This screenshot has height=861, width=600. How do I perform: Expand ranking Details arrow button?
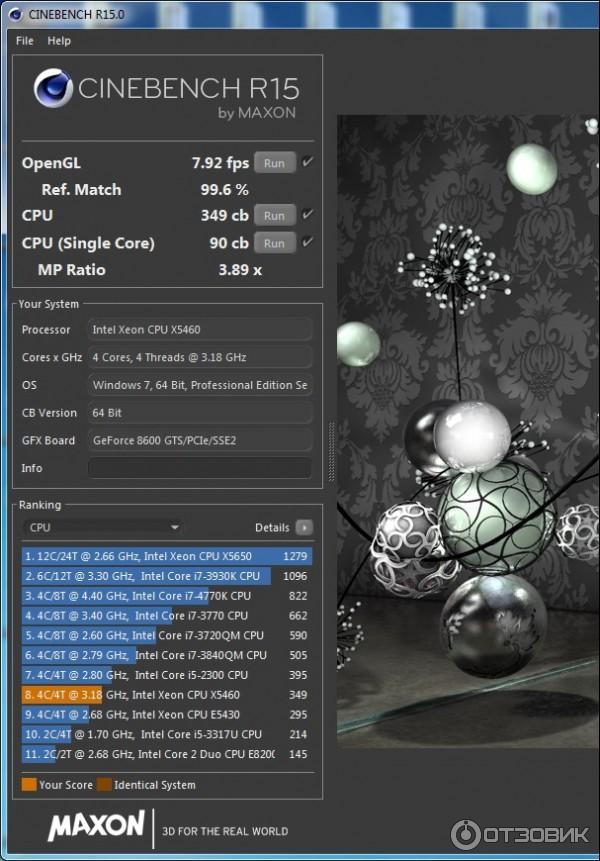[x=304, y=528]
